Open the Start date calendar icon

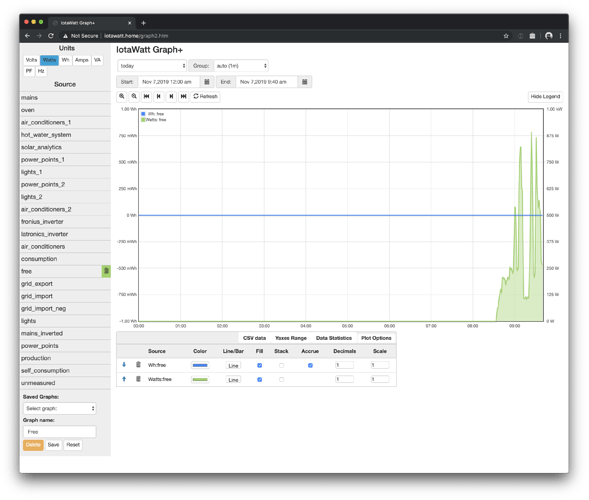point(207,82)
